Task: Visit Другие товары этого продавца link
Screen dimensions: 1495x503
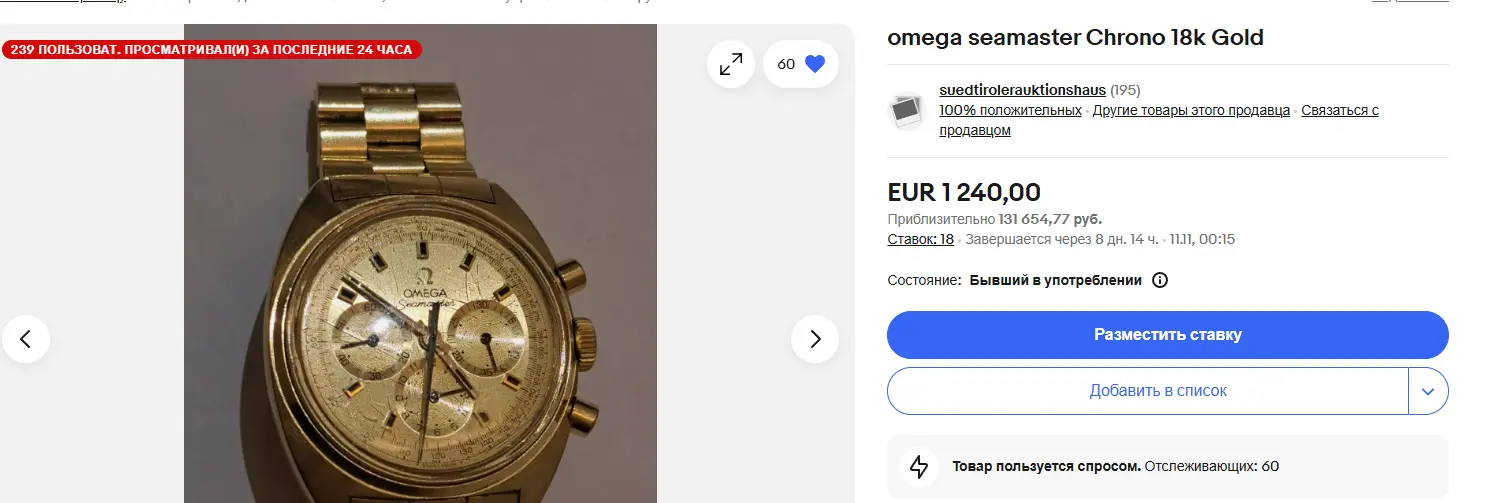Action: click(1191, 110)
